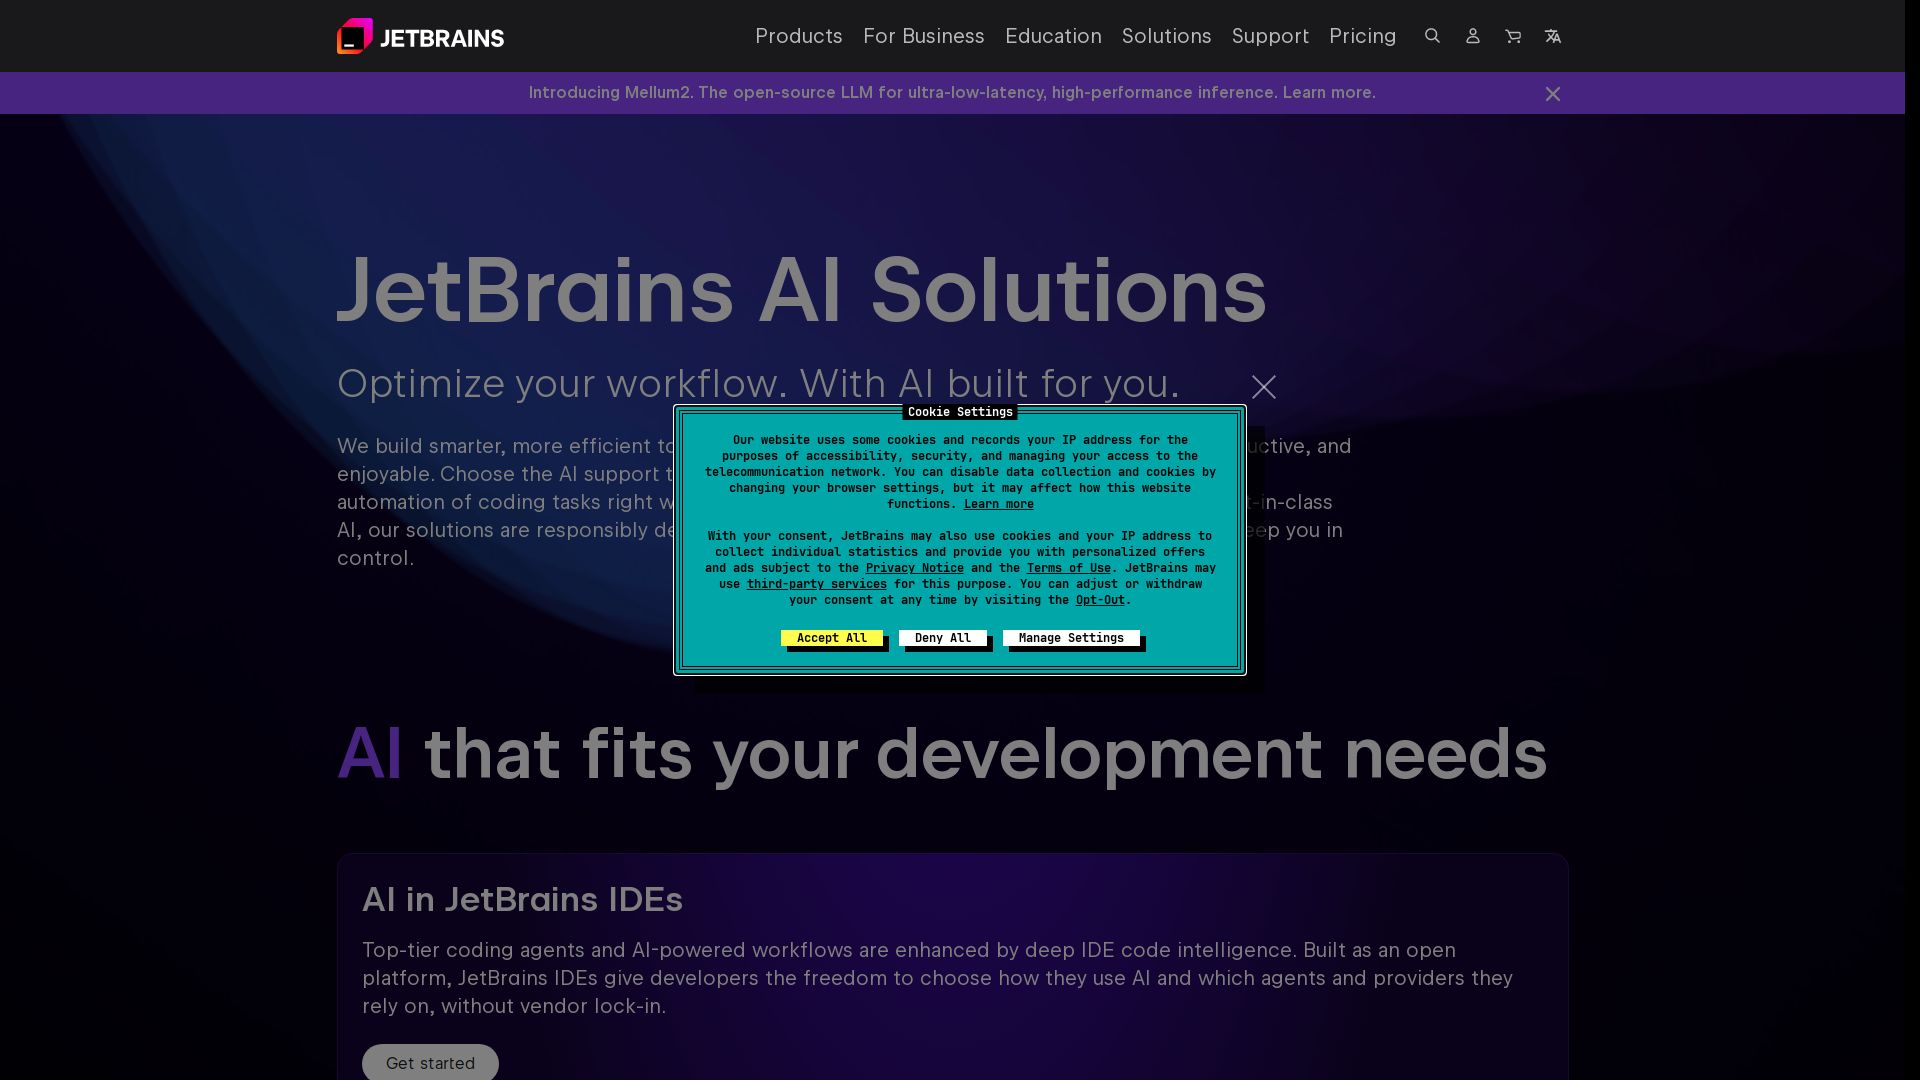Viewport: 1920px width, 1080px height.
Task: Click the JetBrains AI Solutions heading
Action: point(802,291)
